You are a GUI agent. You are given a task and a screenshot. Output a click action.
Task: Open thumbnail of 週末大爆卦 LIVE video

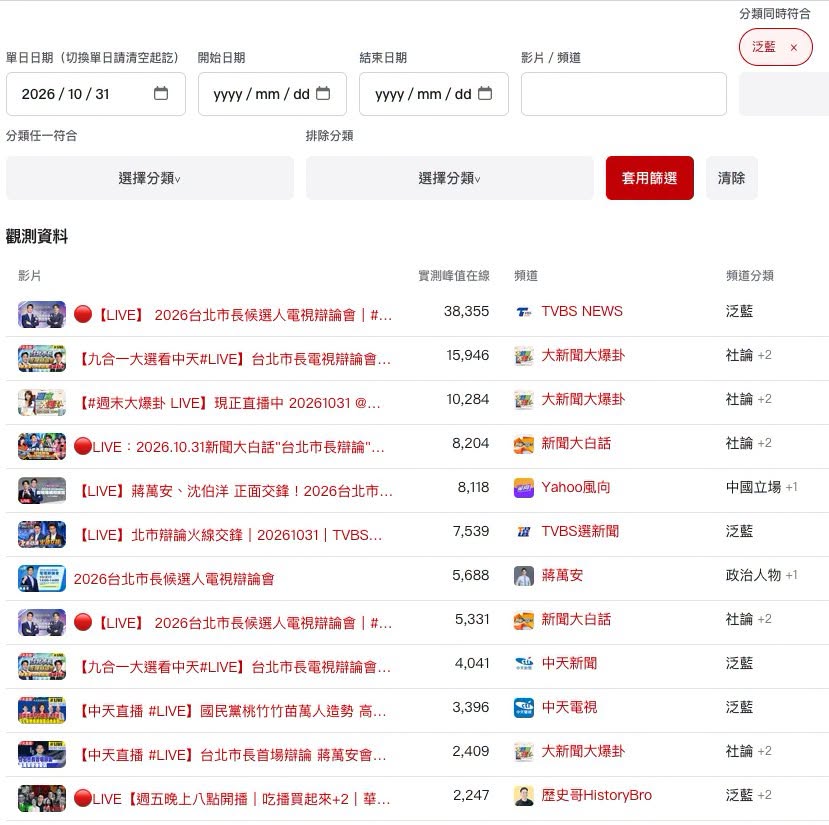pyautogui.click(x=42, y=402)
